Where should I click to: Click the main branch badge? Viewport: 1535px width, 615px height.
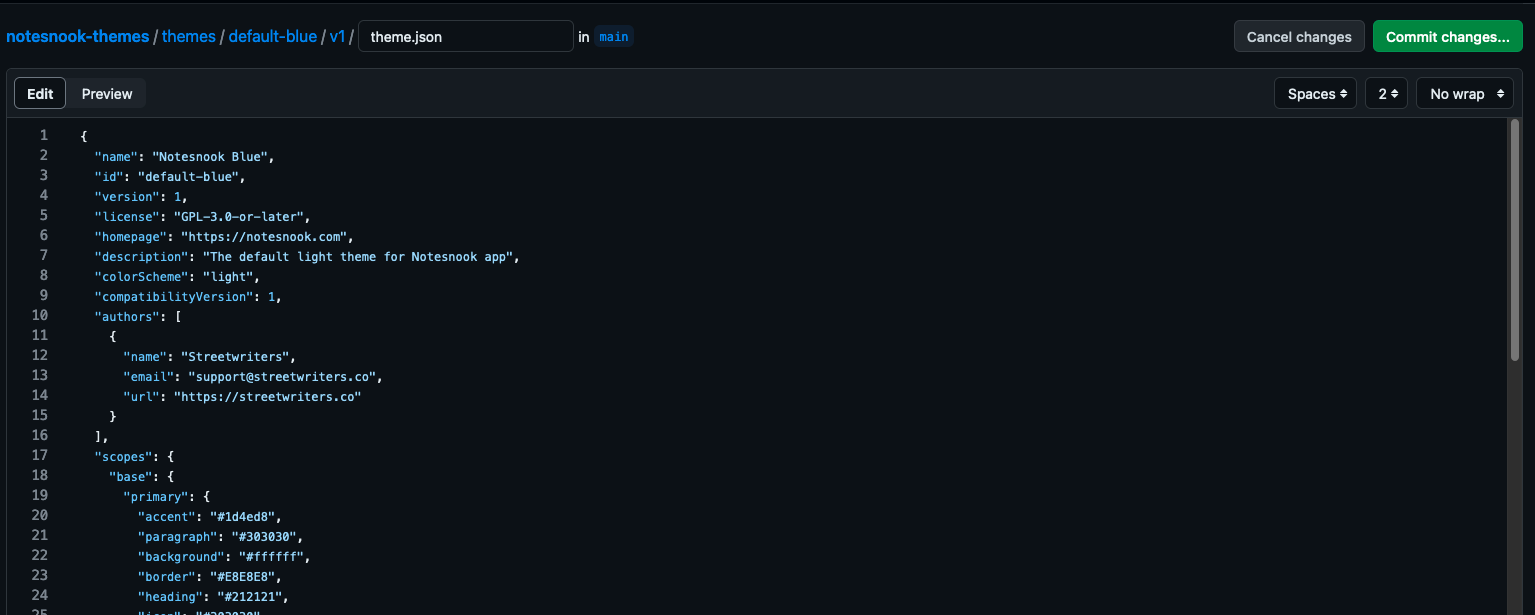tap(613, 36)
